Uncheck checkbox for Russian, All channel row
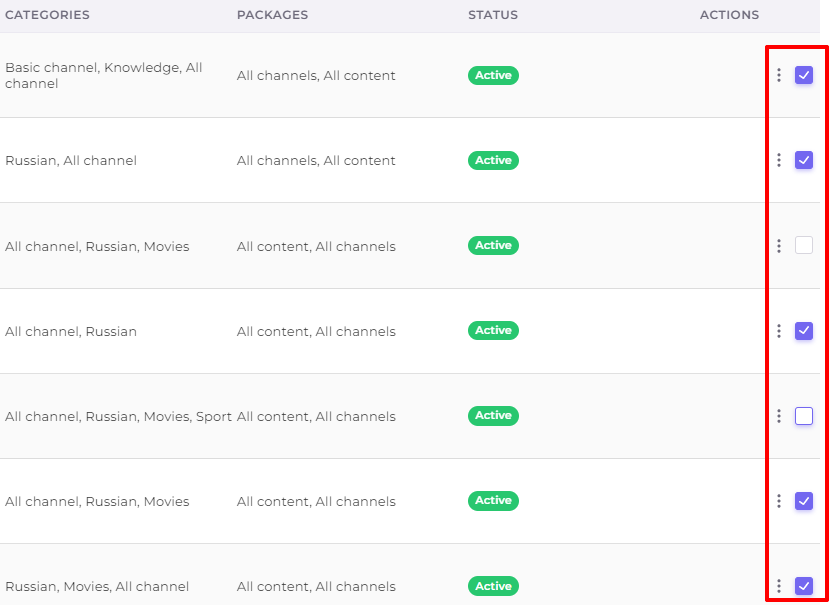This screenshot has height=605, width=837. pyautogui.click(x=804, y=160)
